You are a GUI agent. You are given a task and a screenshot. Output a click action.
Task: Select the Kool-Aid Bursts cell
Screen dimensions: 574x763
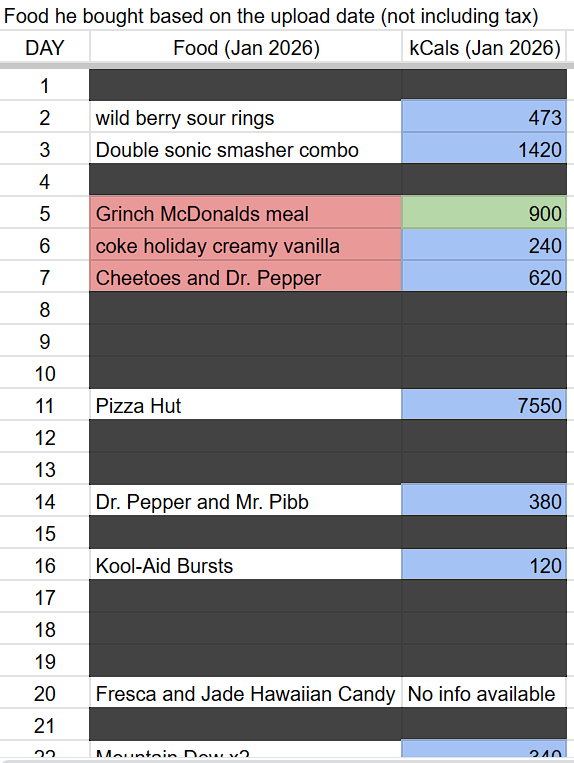pos(246,565)
